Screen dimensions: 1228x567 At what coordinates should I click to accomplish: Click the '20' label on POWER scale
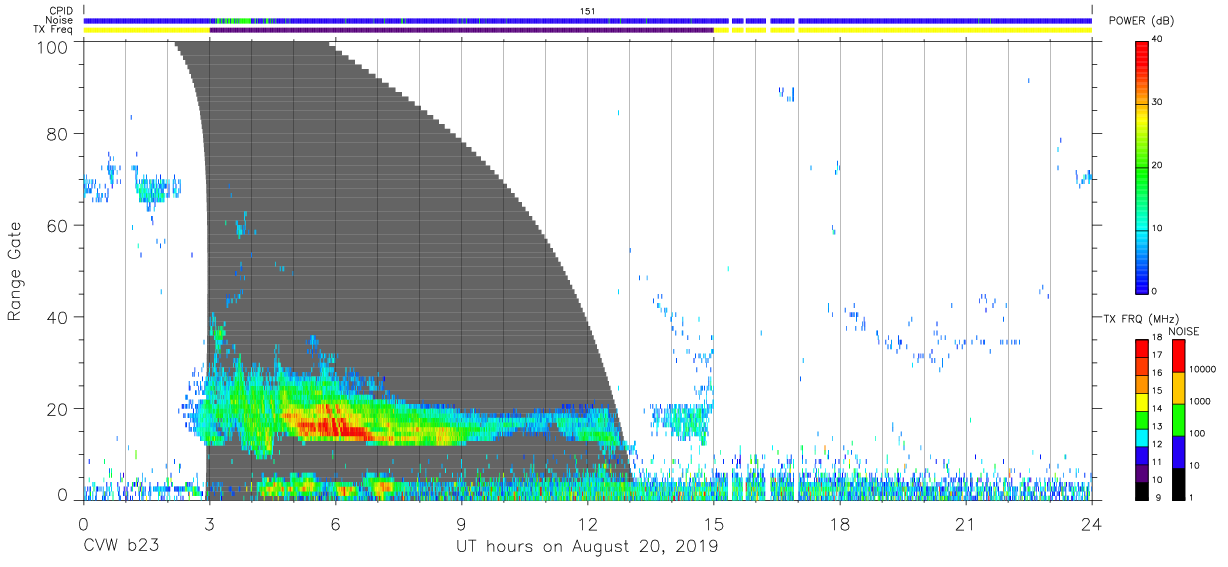1158,166
